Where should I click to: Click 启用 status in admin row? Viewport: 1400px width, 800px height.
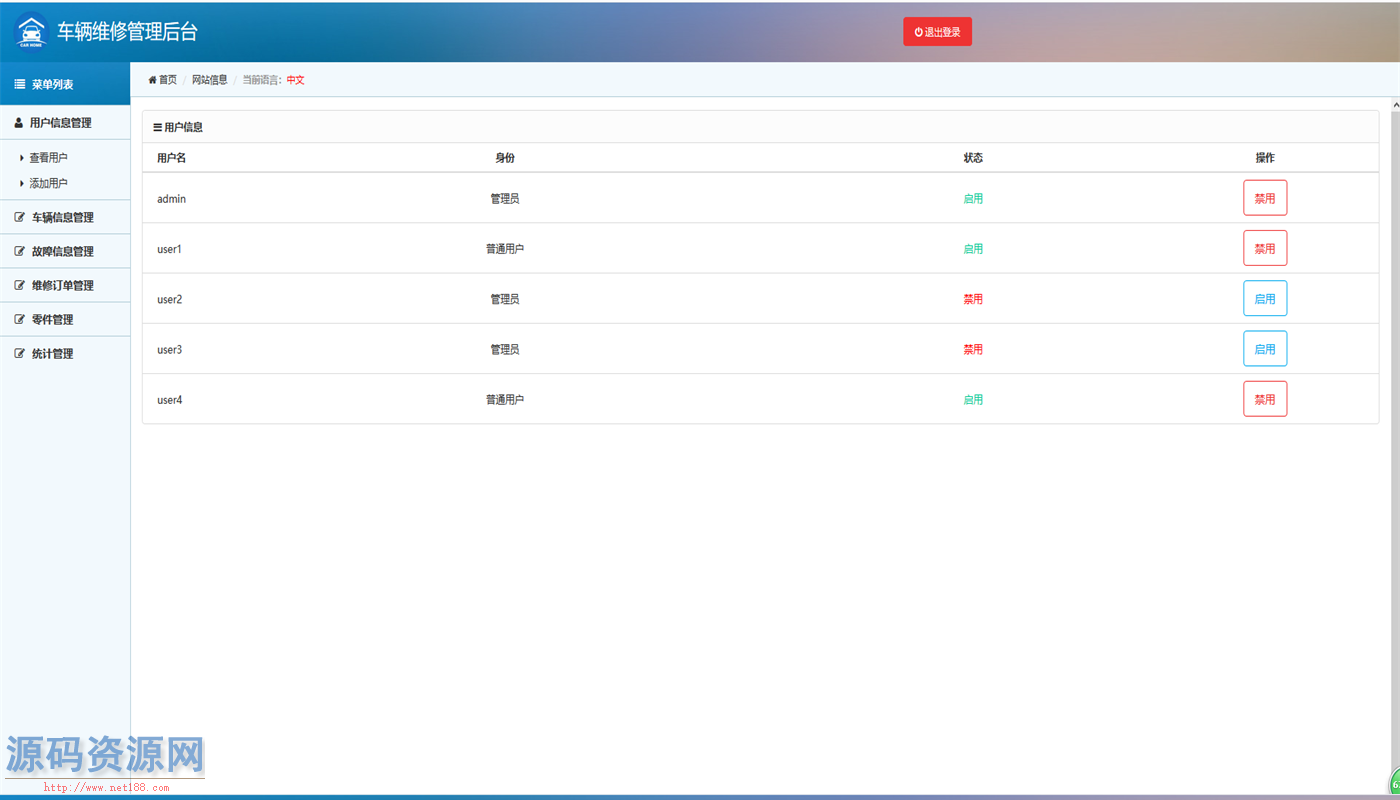tap(973, 199)
